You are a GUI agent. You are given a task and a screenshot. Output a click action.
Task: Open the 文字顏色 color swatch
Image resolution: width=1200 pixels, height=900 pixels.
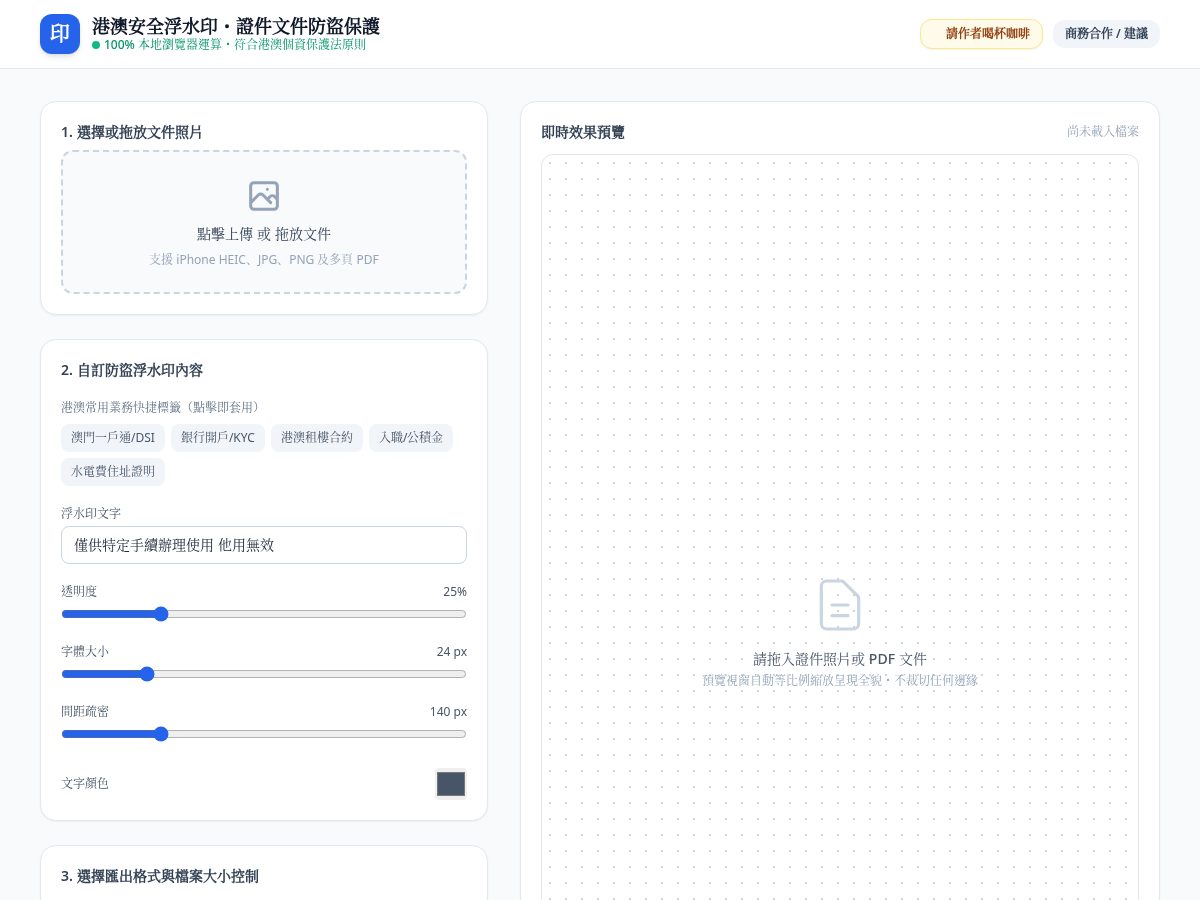pos(451,784)
